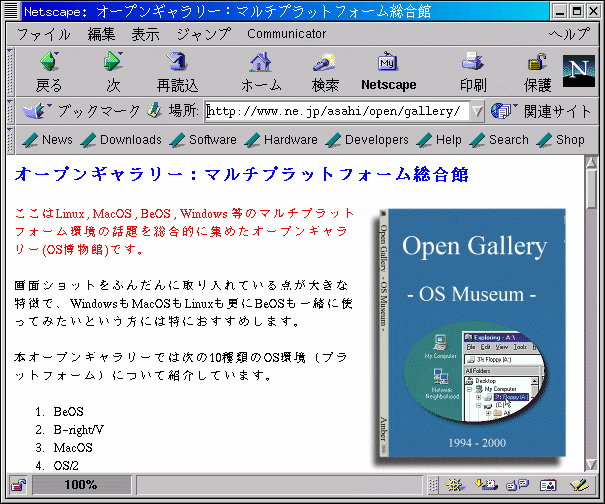This screenshot has height=504, width=605.
Task: Click the My Netscape toolbar icon
Action: 388,62
